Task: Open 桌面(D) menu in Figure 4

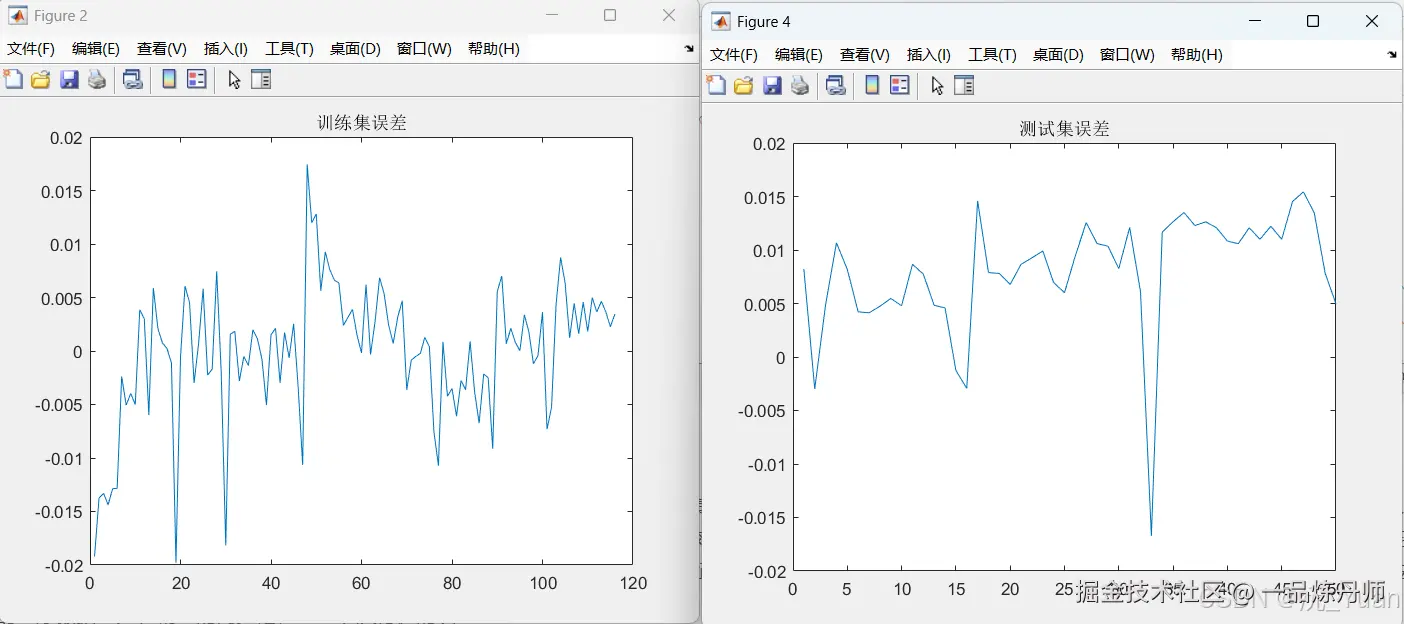Action: [x=1058, y=55]
